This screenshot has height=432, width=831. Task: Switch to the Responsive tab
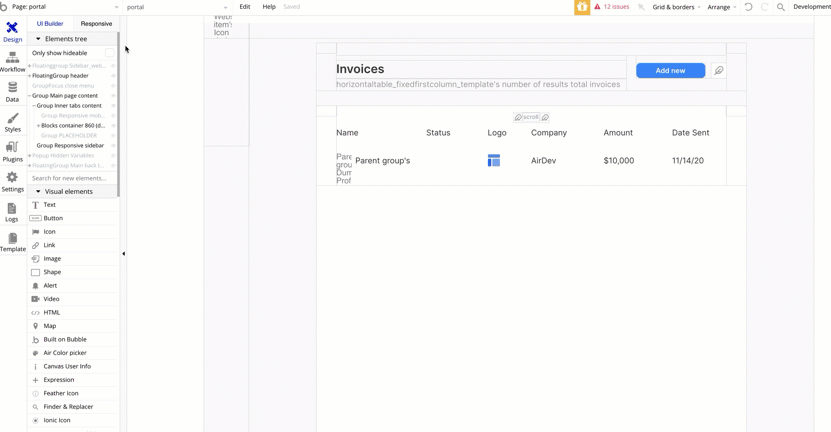point(96,23)
